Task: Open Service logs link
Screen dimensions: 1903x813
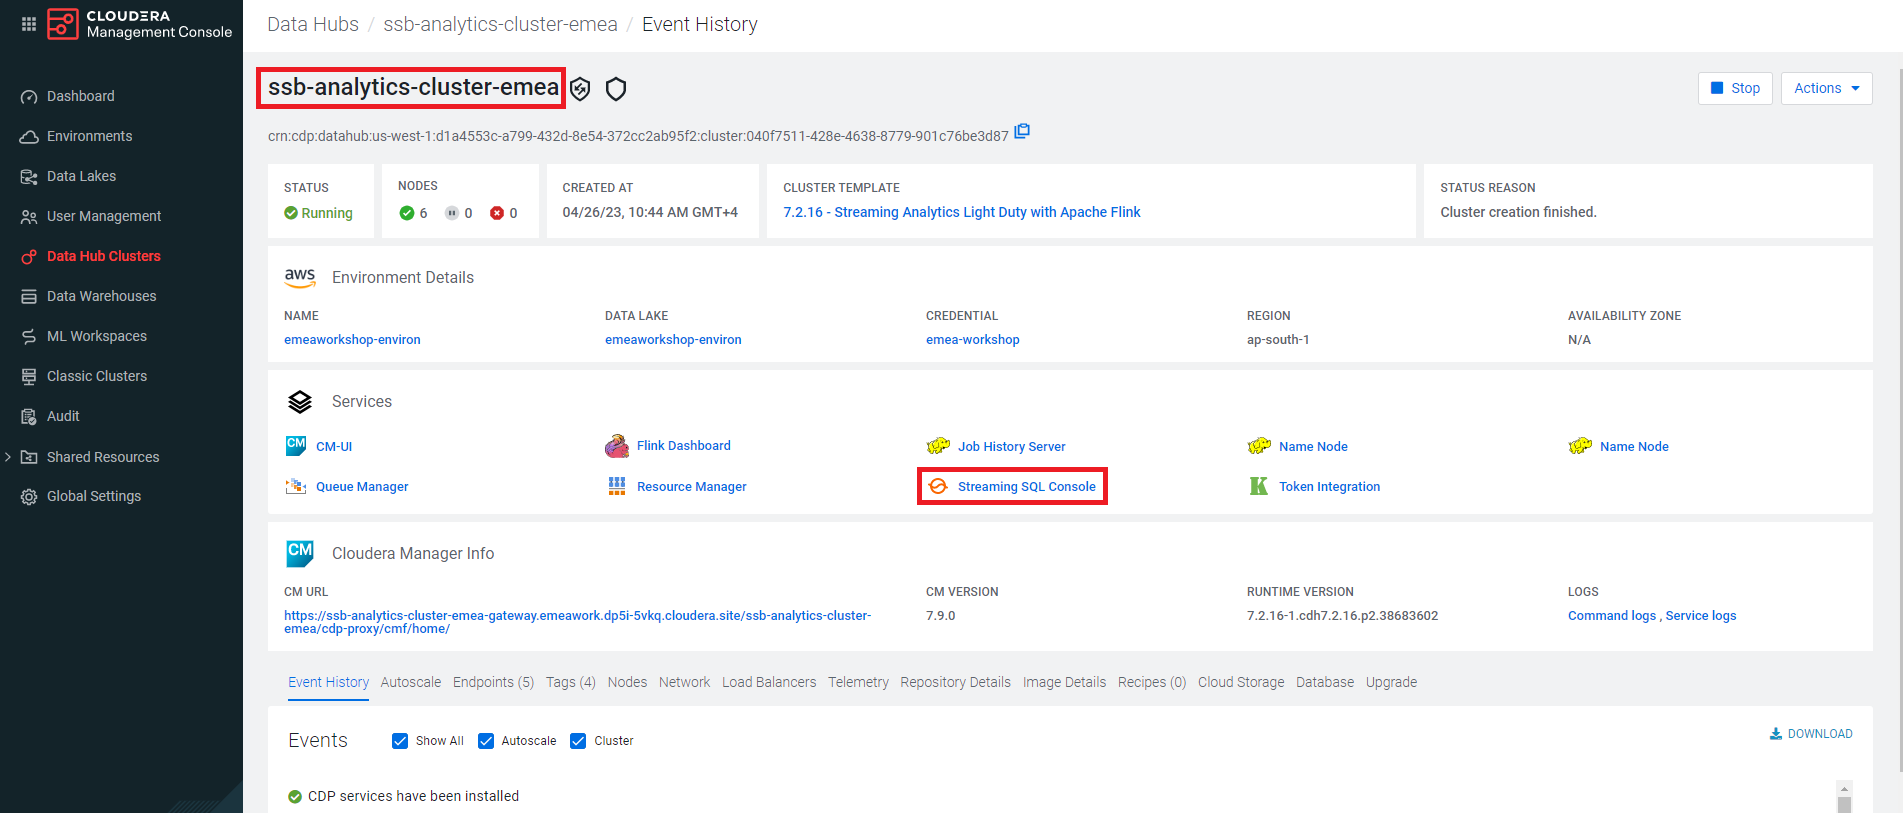Action: point(1701,616)
